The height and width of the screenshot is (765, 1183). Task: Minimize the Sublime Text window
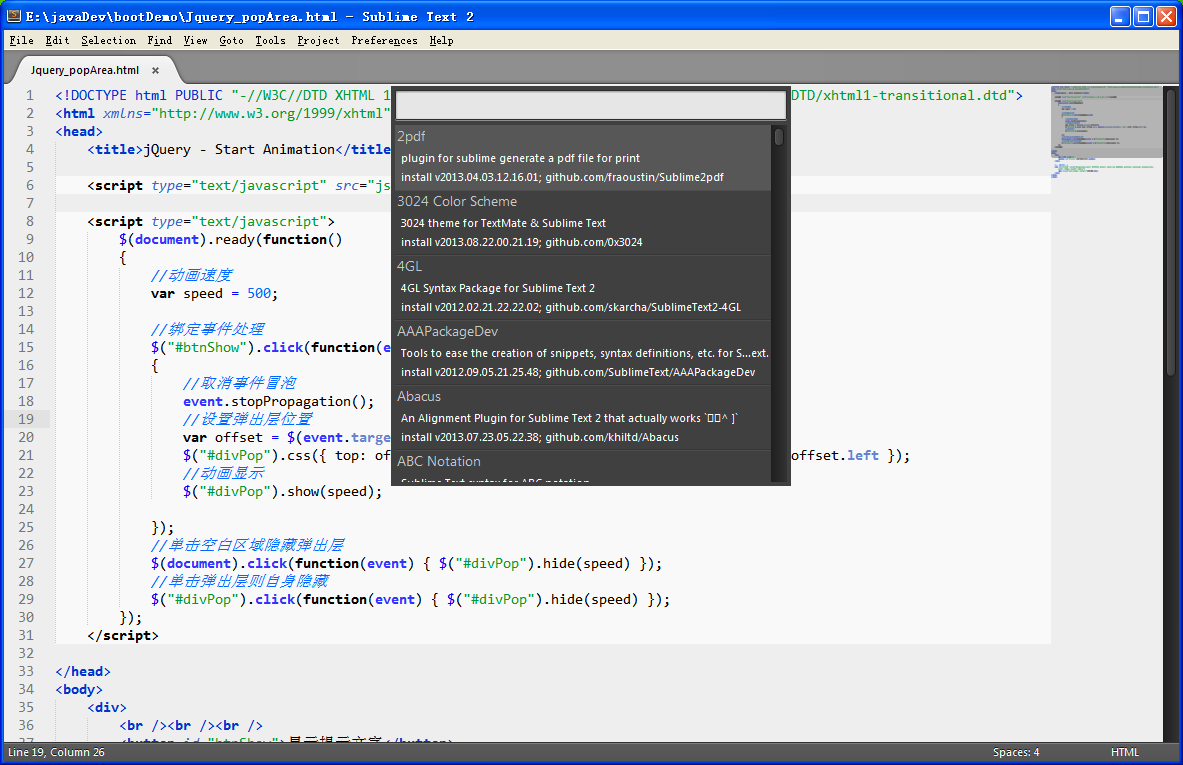tap(1120, 17)
